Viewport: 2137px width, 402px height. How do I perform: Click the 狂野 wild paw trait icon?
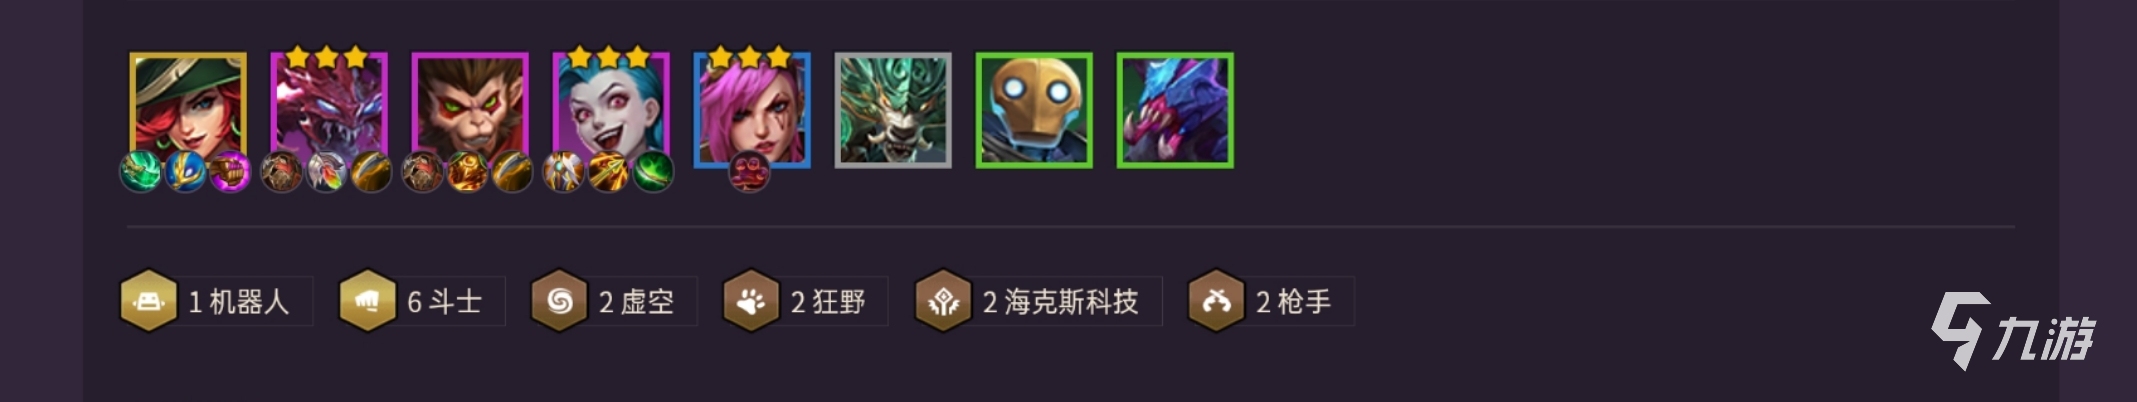pos(751,301)
